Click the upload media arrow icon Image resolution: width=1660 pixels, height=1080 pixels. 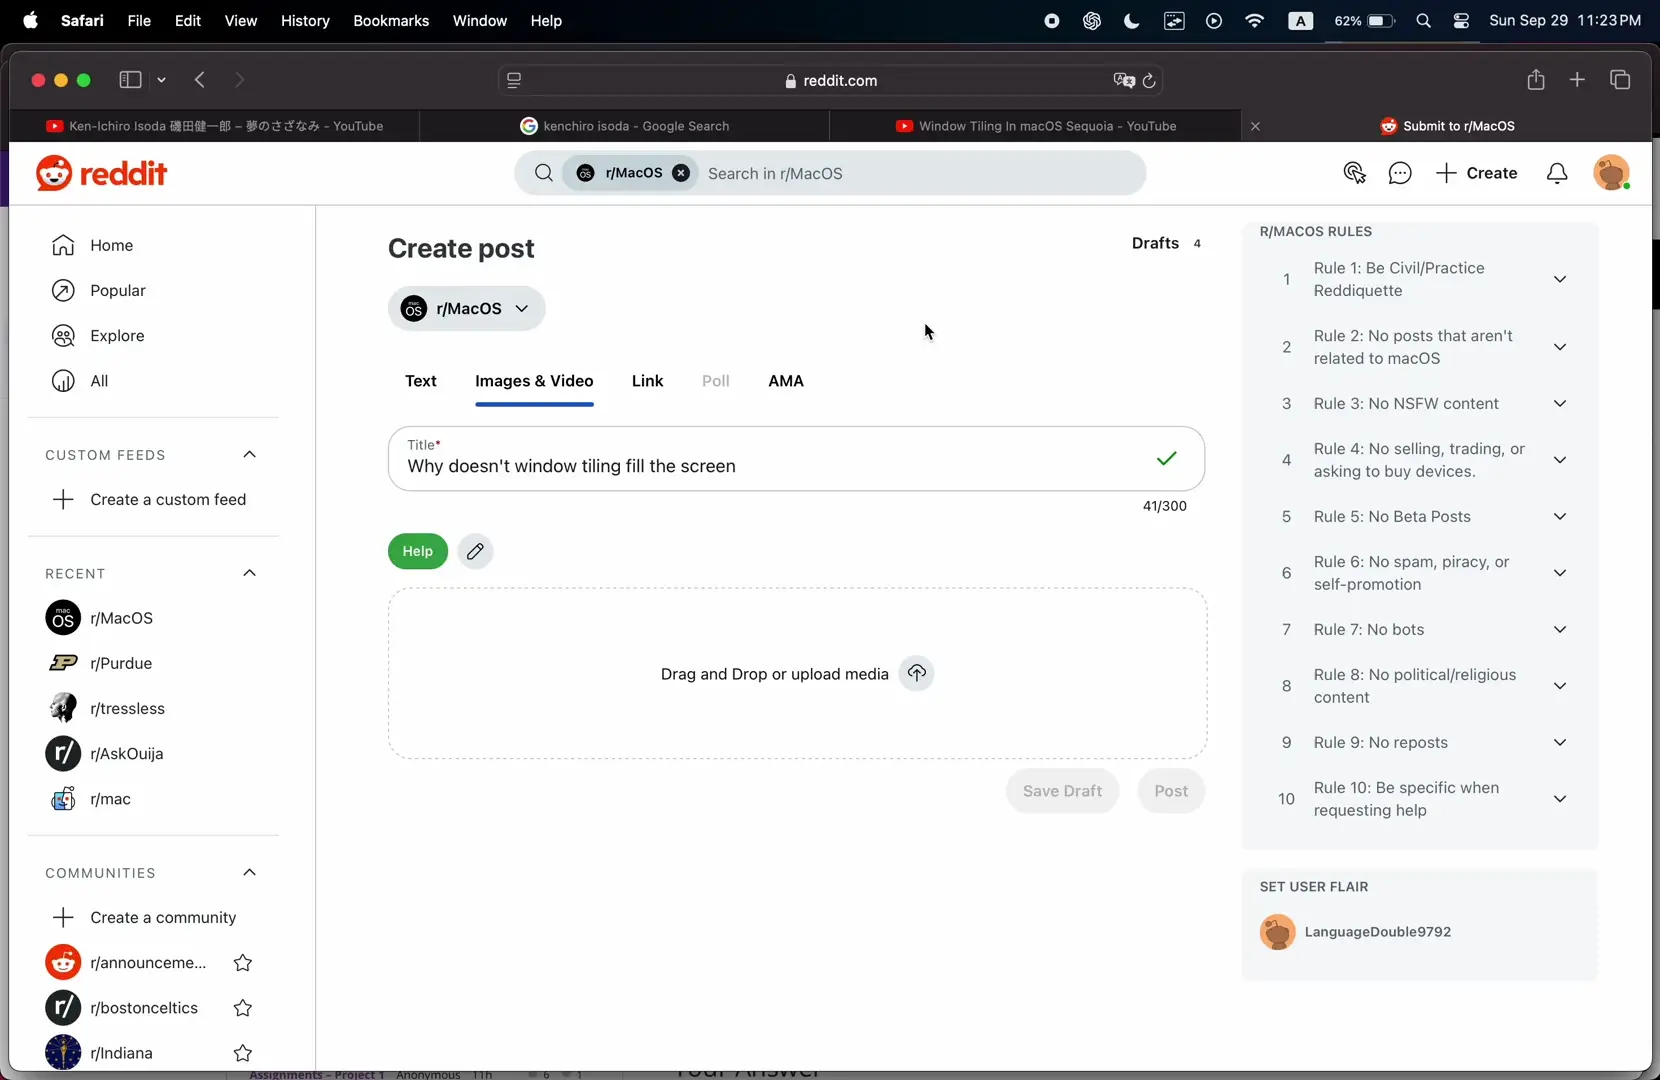click(x=916, y=673)
